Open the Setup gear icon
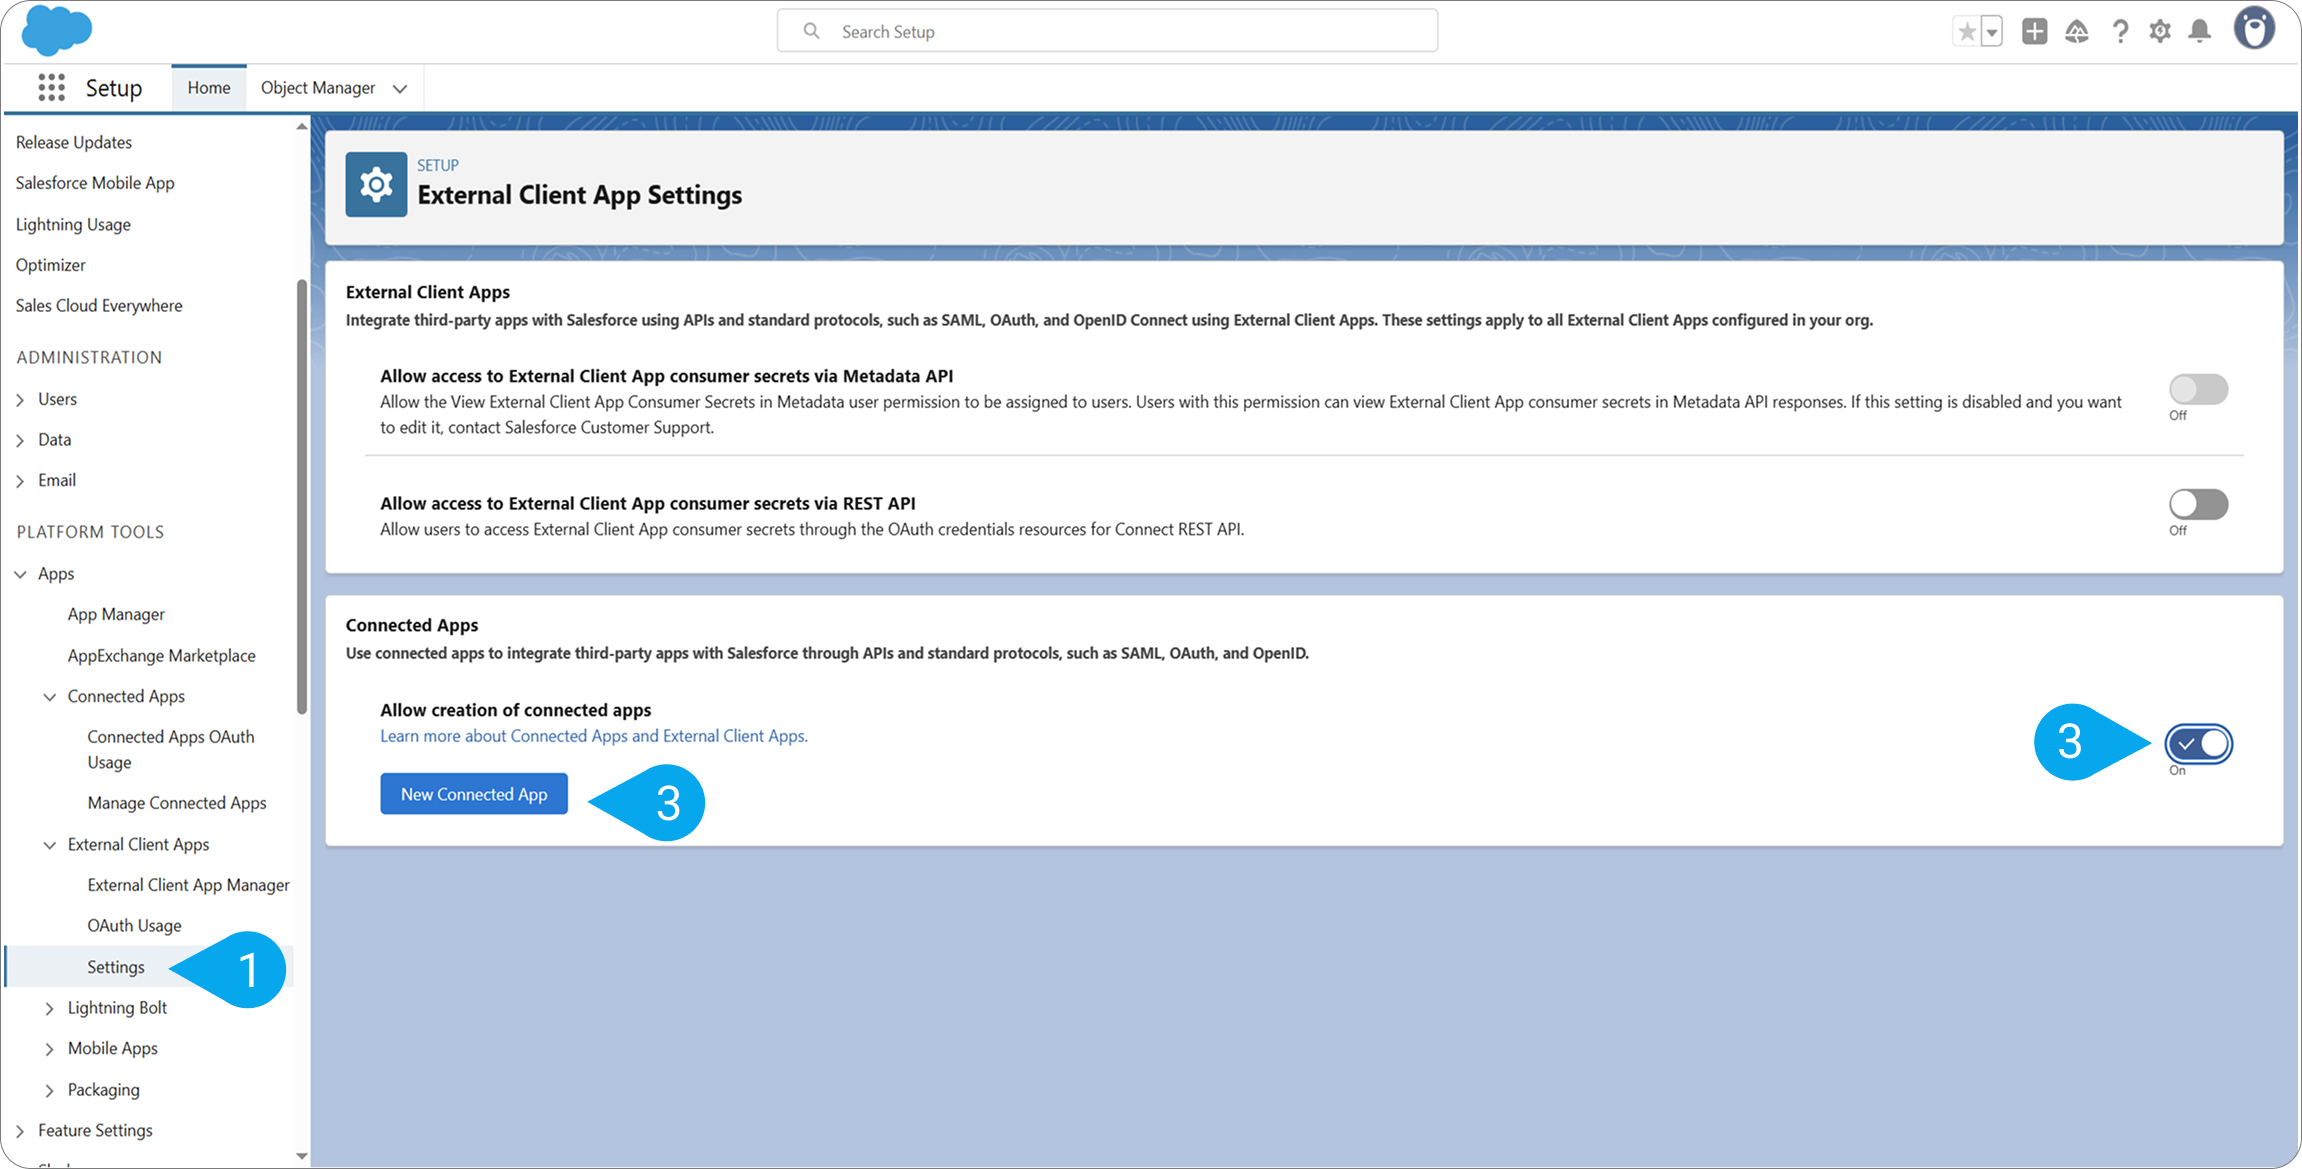This screenshot has height=1169, width=2302. (x=2159, y=31)
